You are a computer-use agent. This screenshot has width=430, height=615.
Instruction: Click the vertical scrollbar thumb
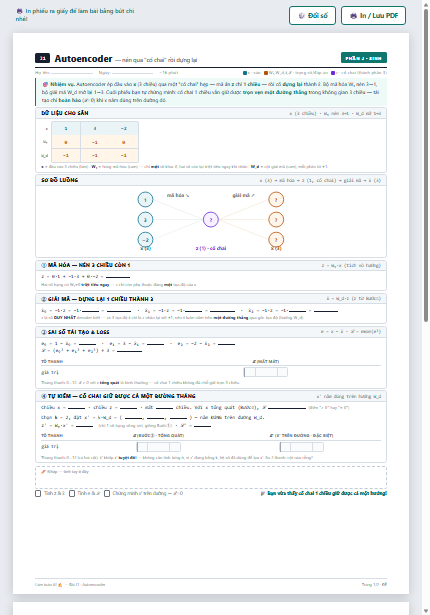(x=426, y=165)
